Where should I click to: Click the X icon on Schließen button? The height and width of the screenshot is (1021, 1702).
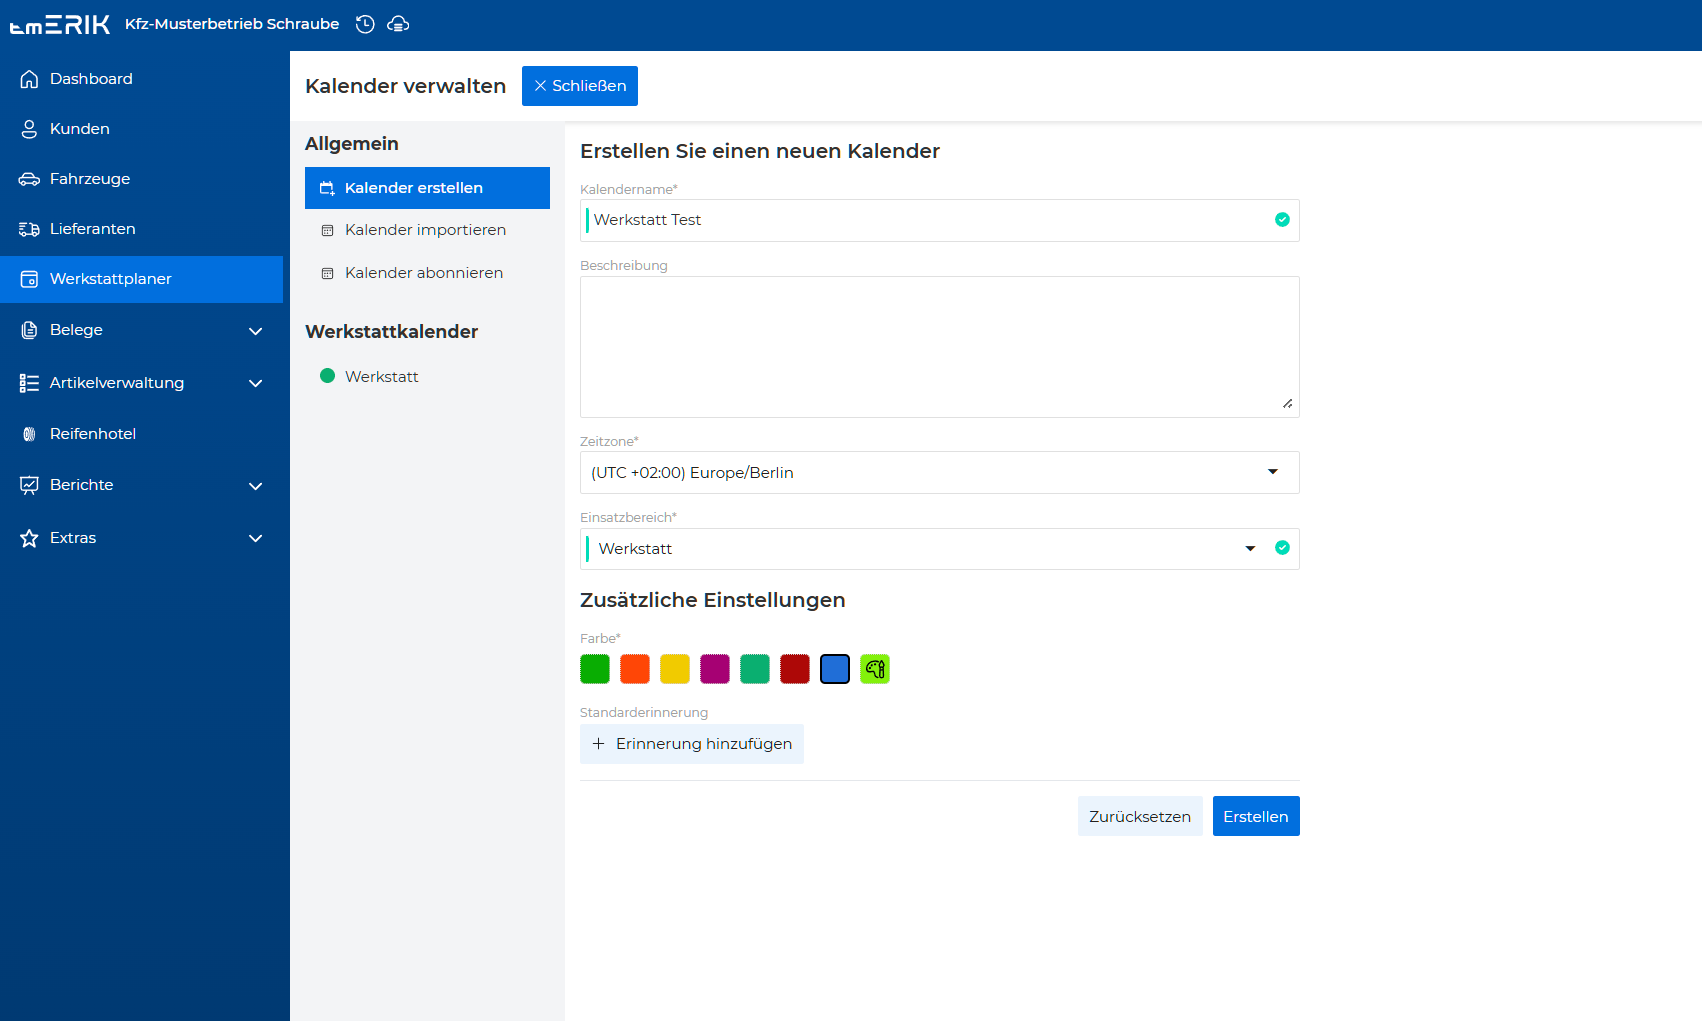pyautogui.click(x=540, y=86)
